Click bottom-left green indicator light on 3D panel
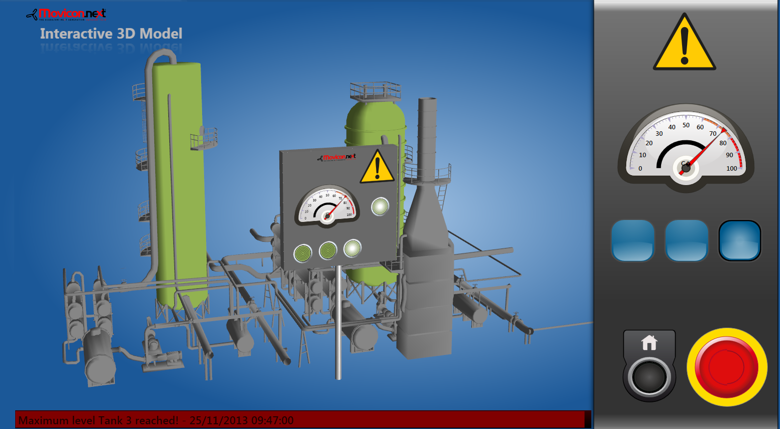The width and height of the screenshot is (780, 429). pyautogui.click(x=301, y=252)
